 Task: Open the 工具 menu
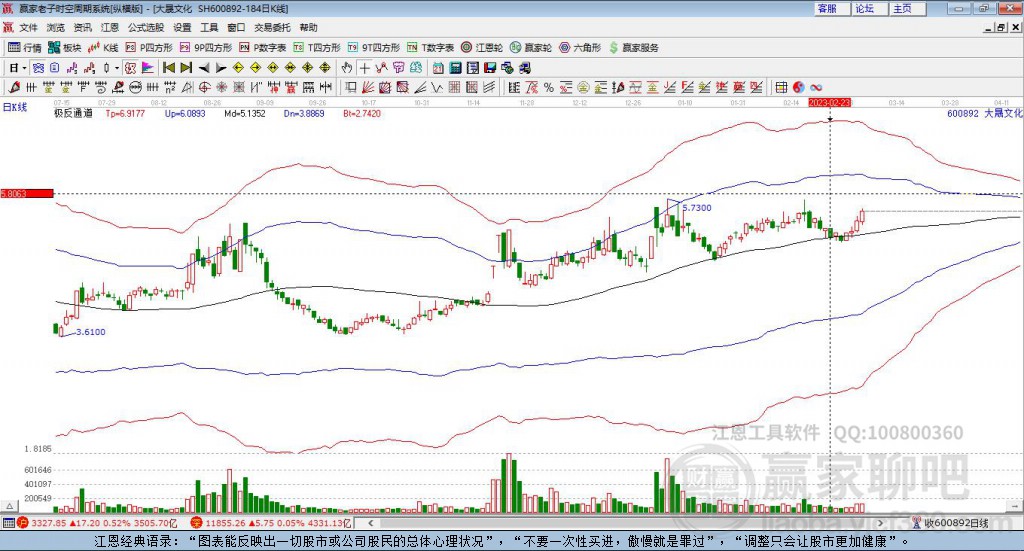coord(209,27)
